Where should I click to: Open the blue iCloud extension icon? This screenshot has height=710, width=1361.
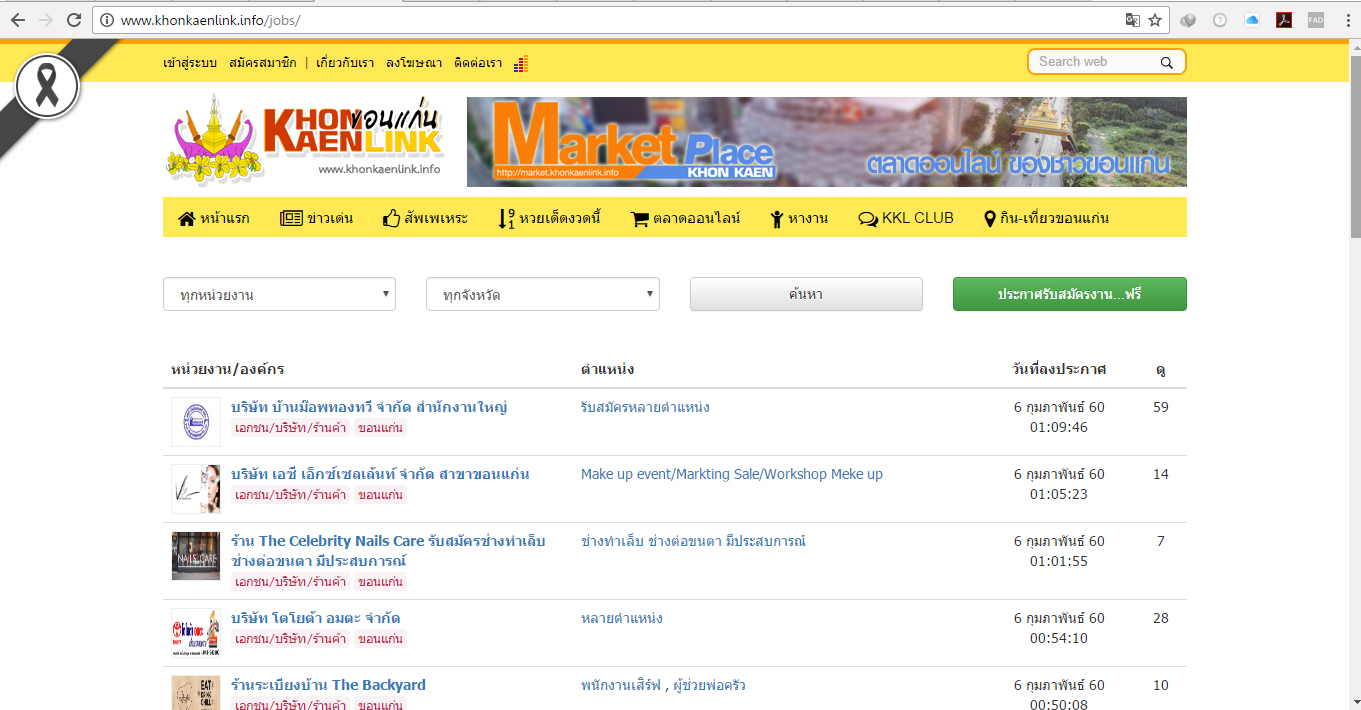(1252, 20)
